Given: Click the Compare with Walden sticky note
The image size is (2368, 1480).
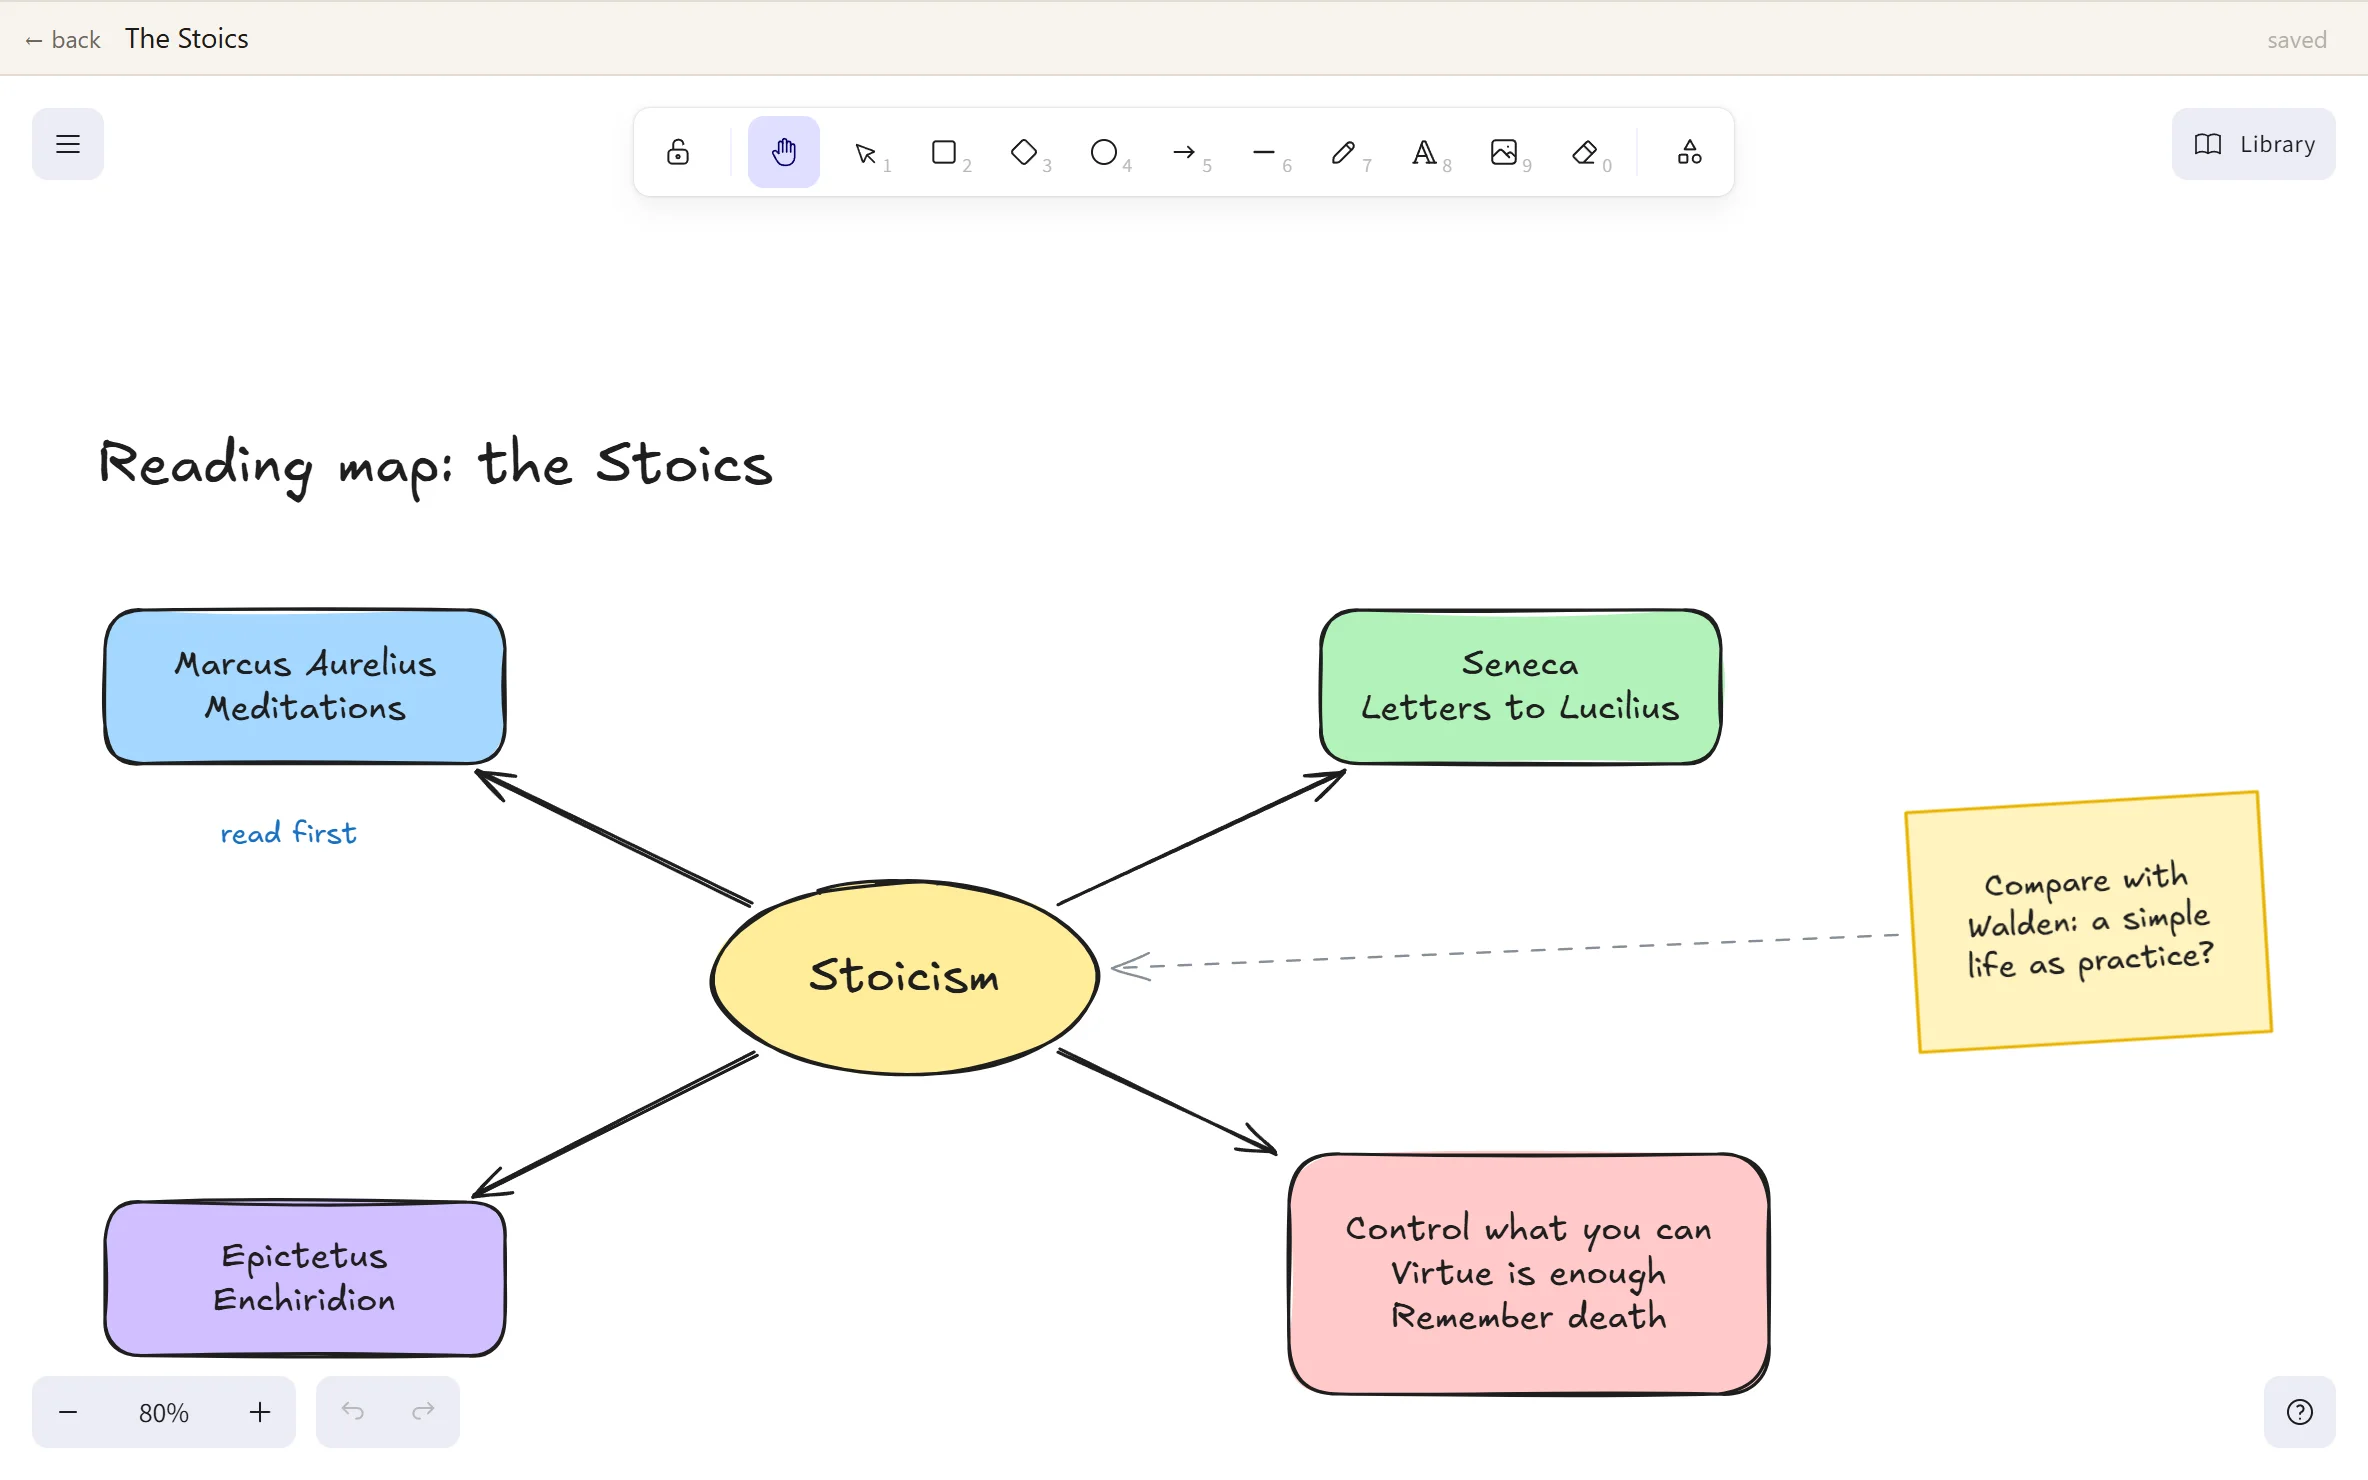Looking at the screenshot, I should tap(2089, 921).
